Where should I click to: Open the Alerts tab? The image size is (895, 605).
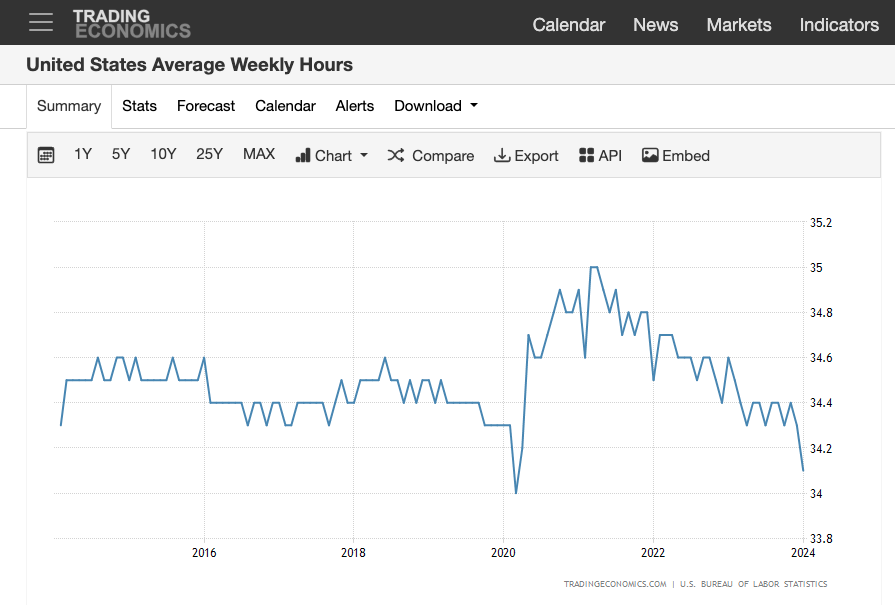click(x=355, y=106)
